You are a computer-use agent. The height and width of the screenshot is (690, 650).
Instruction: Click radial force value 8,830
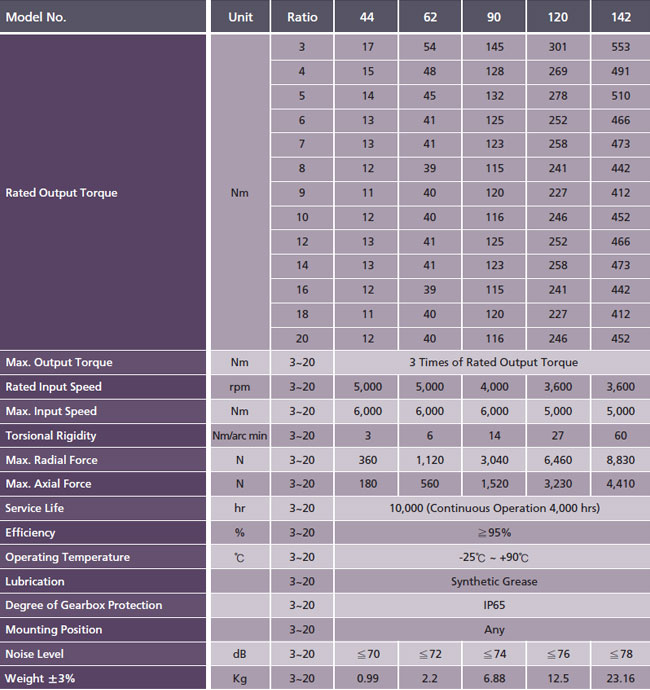click(x=621, y=460)
